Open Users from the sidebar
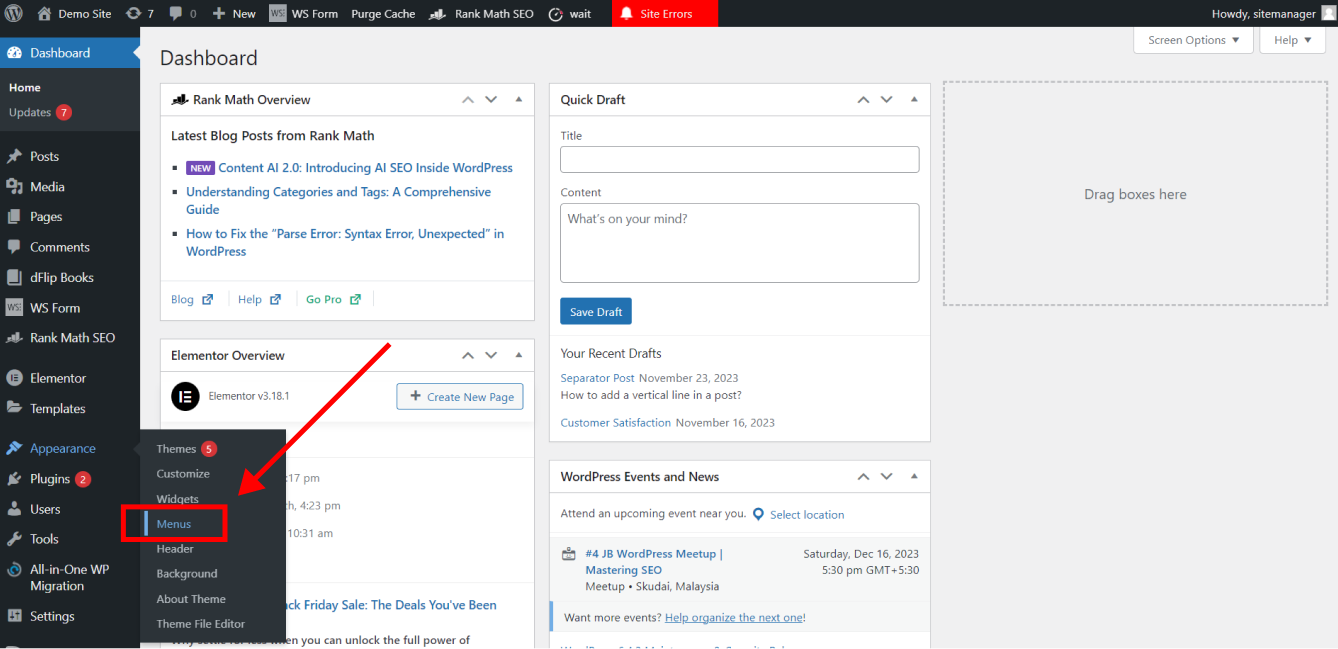1338x649 pixels. (45, 509)
